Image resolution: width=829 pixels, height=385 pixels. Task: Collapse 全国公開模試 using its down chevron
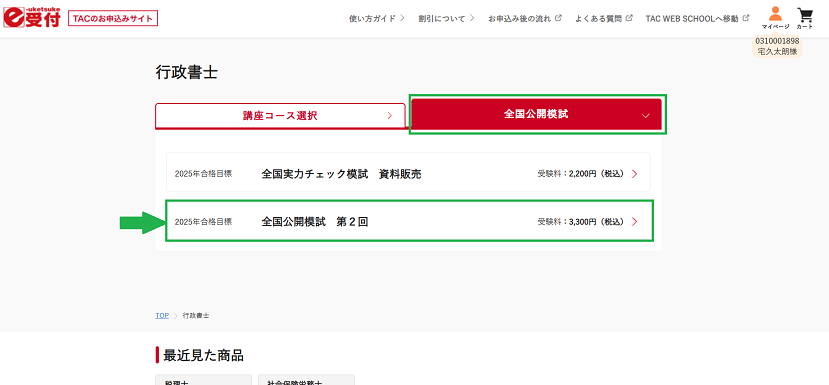click(x=645, y=116)
